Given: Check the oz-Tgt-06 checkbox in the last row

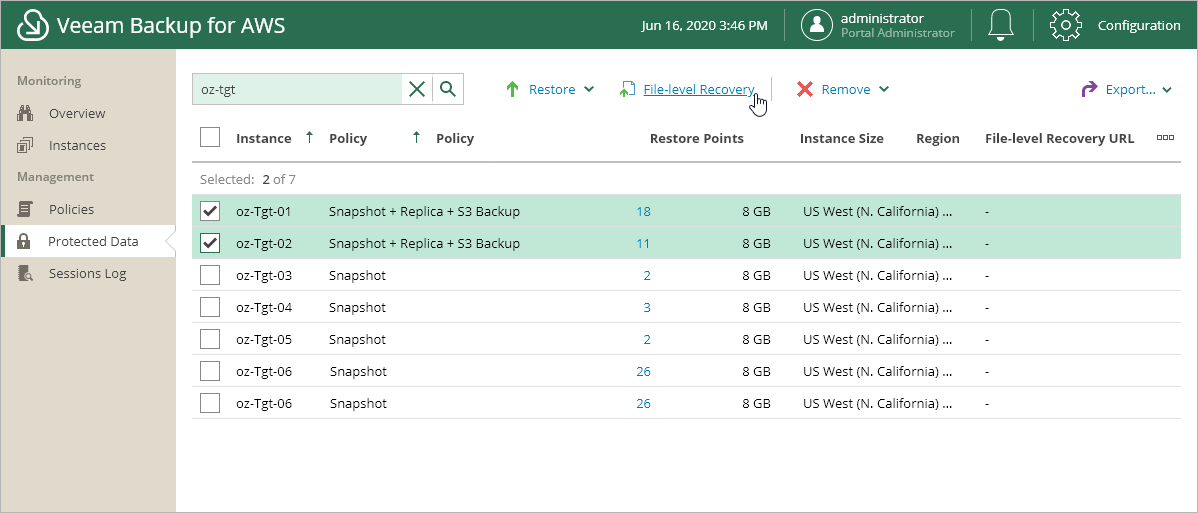Looking at the screenshot, I should click(x=209, y=403).
